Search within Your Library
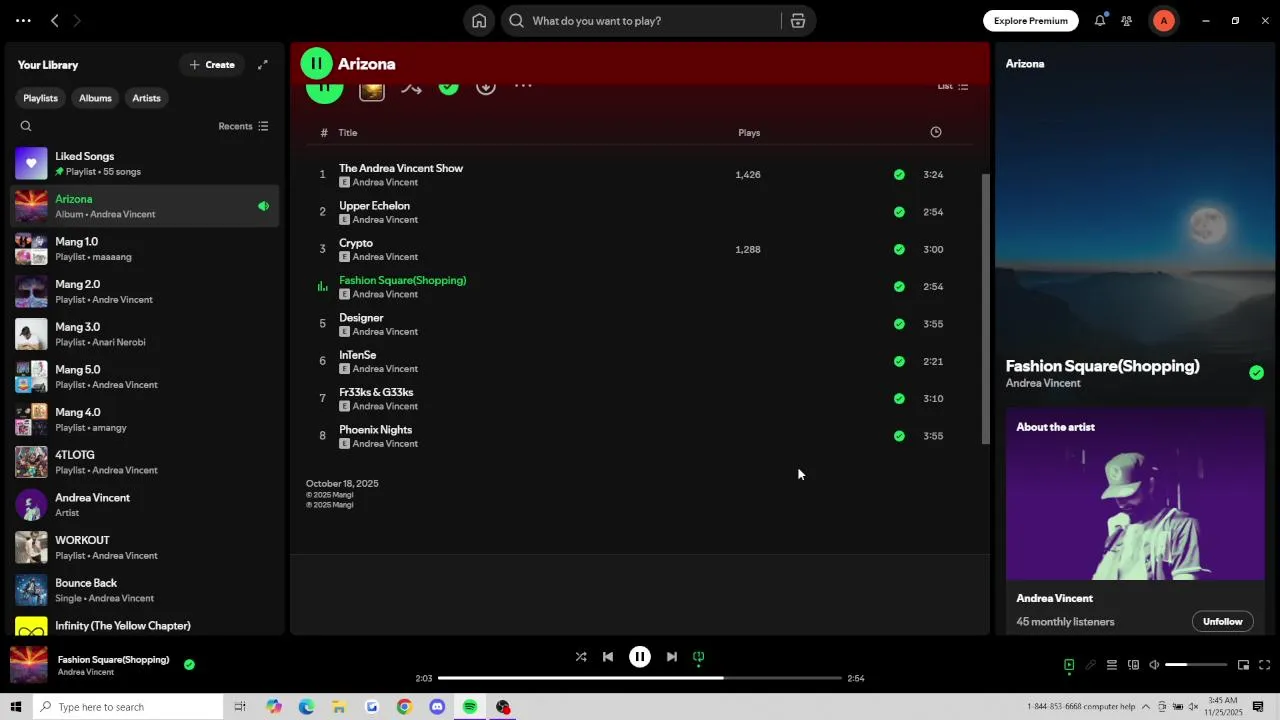 pyautogui.click(x=26, y=126)
